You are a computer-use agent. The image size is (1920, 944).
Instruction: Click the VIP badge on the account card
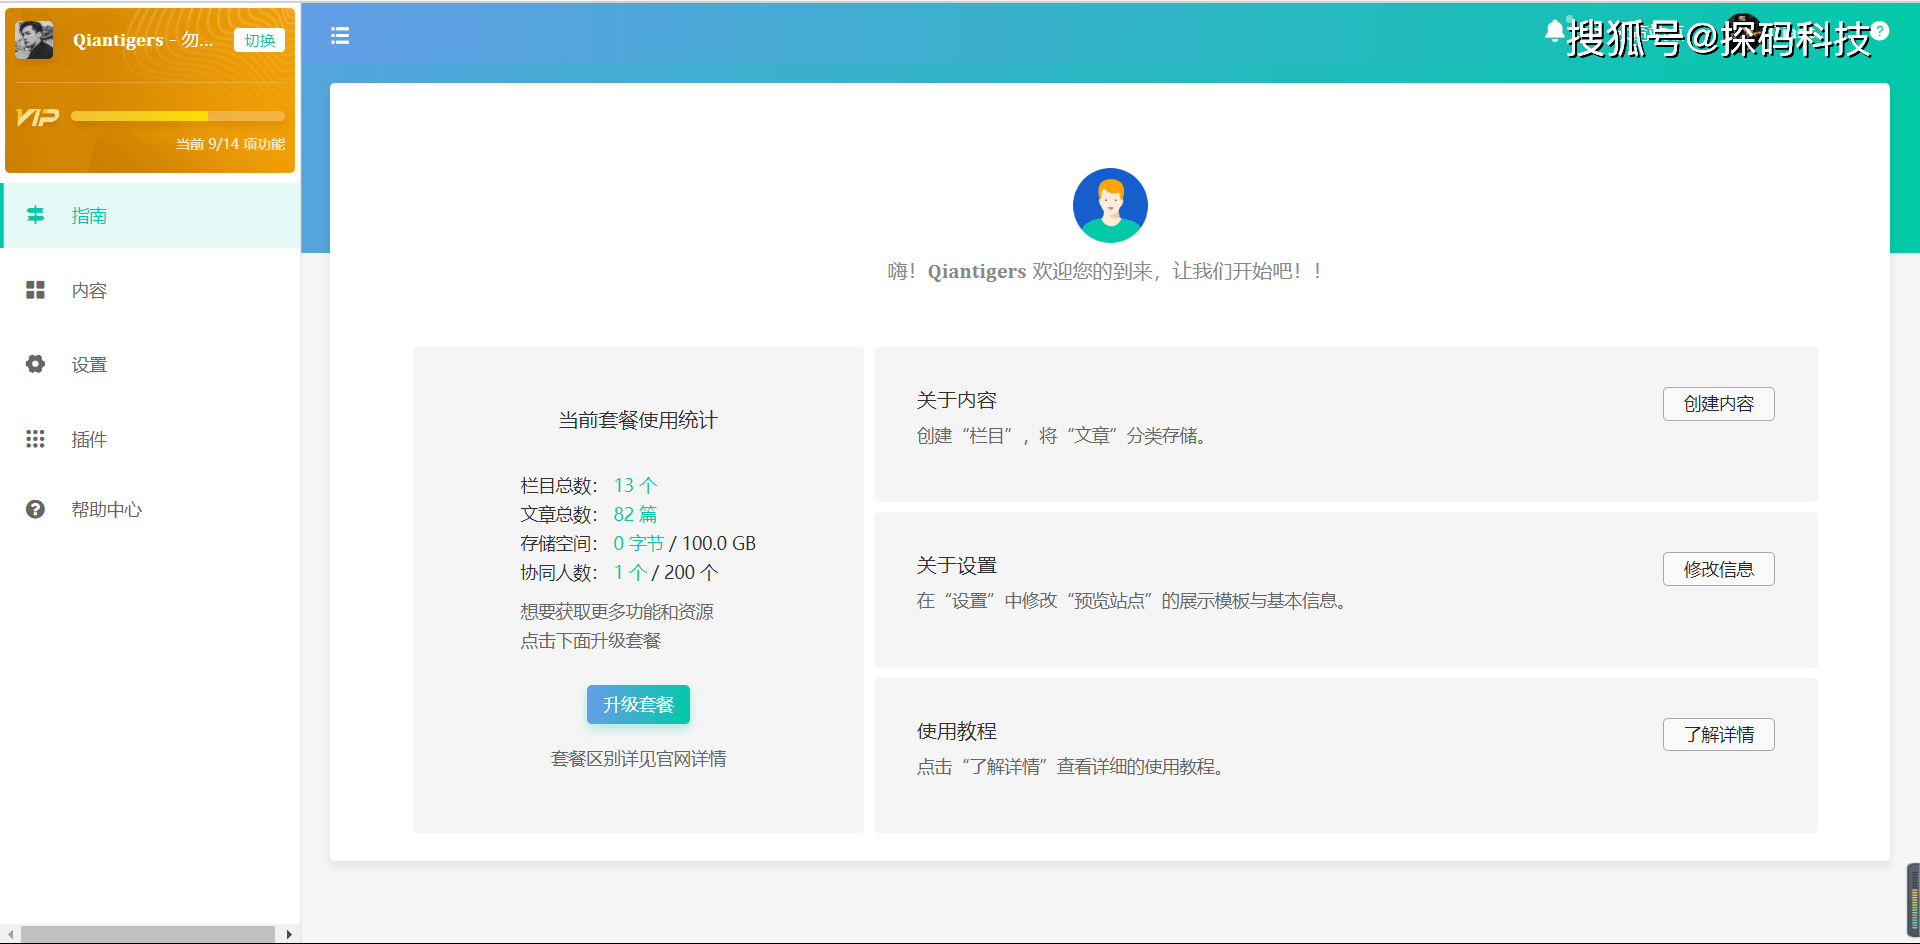[37, 117]
